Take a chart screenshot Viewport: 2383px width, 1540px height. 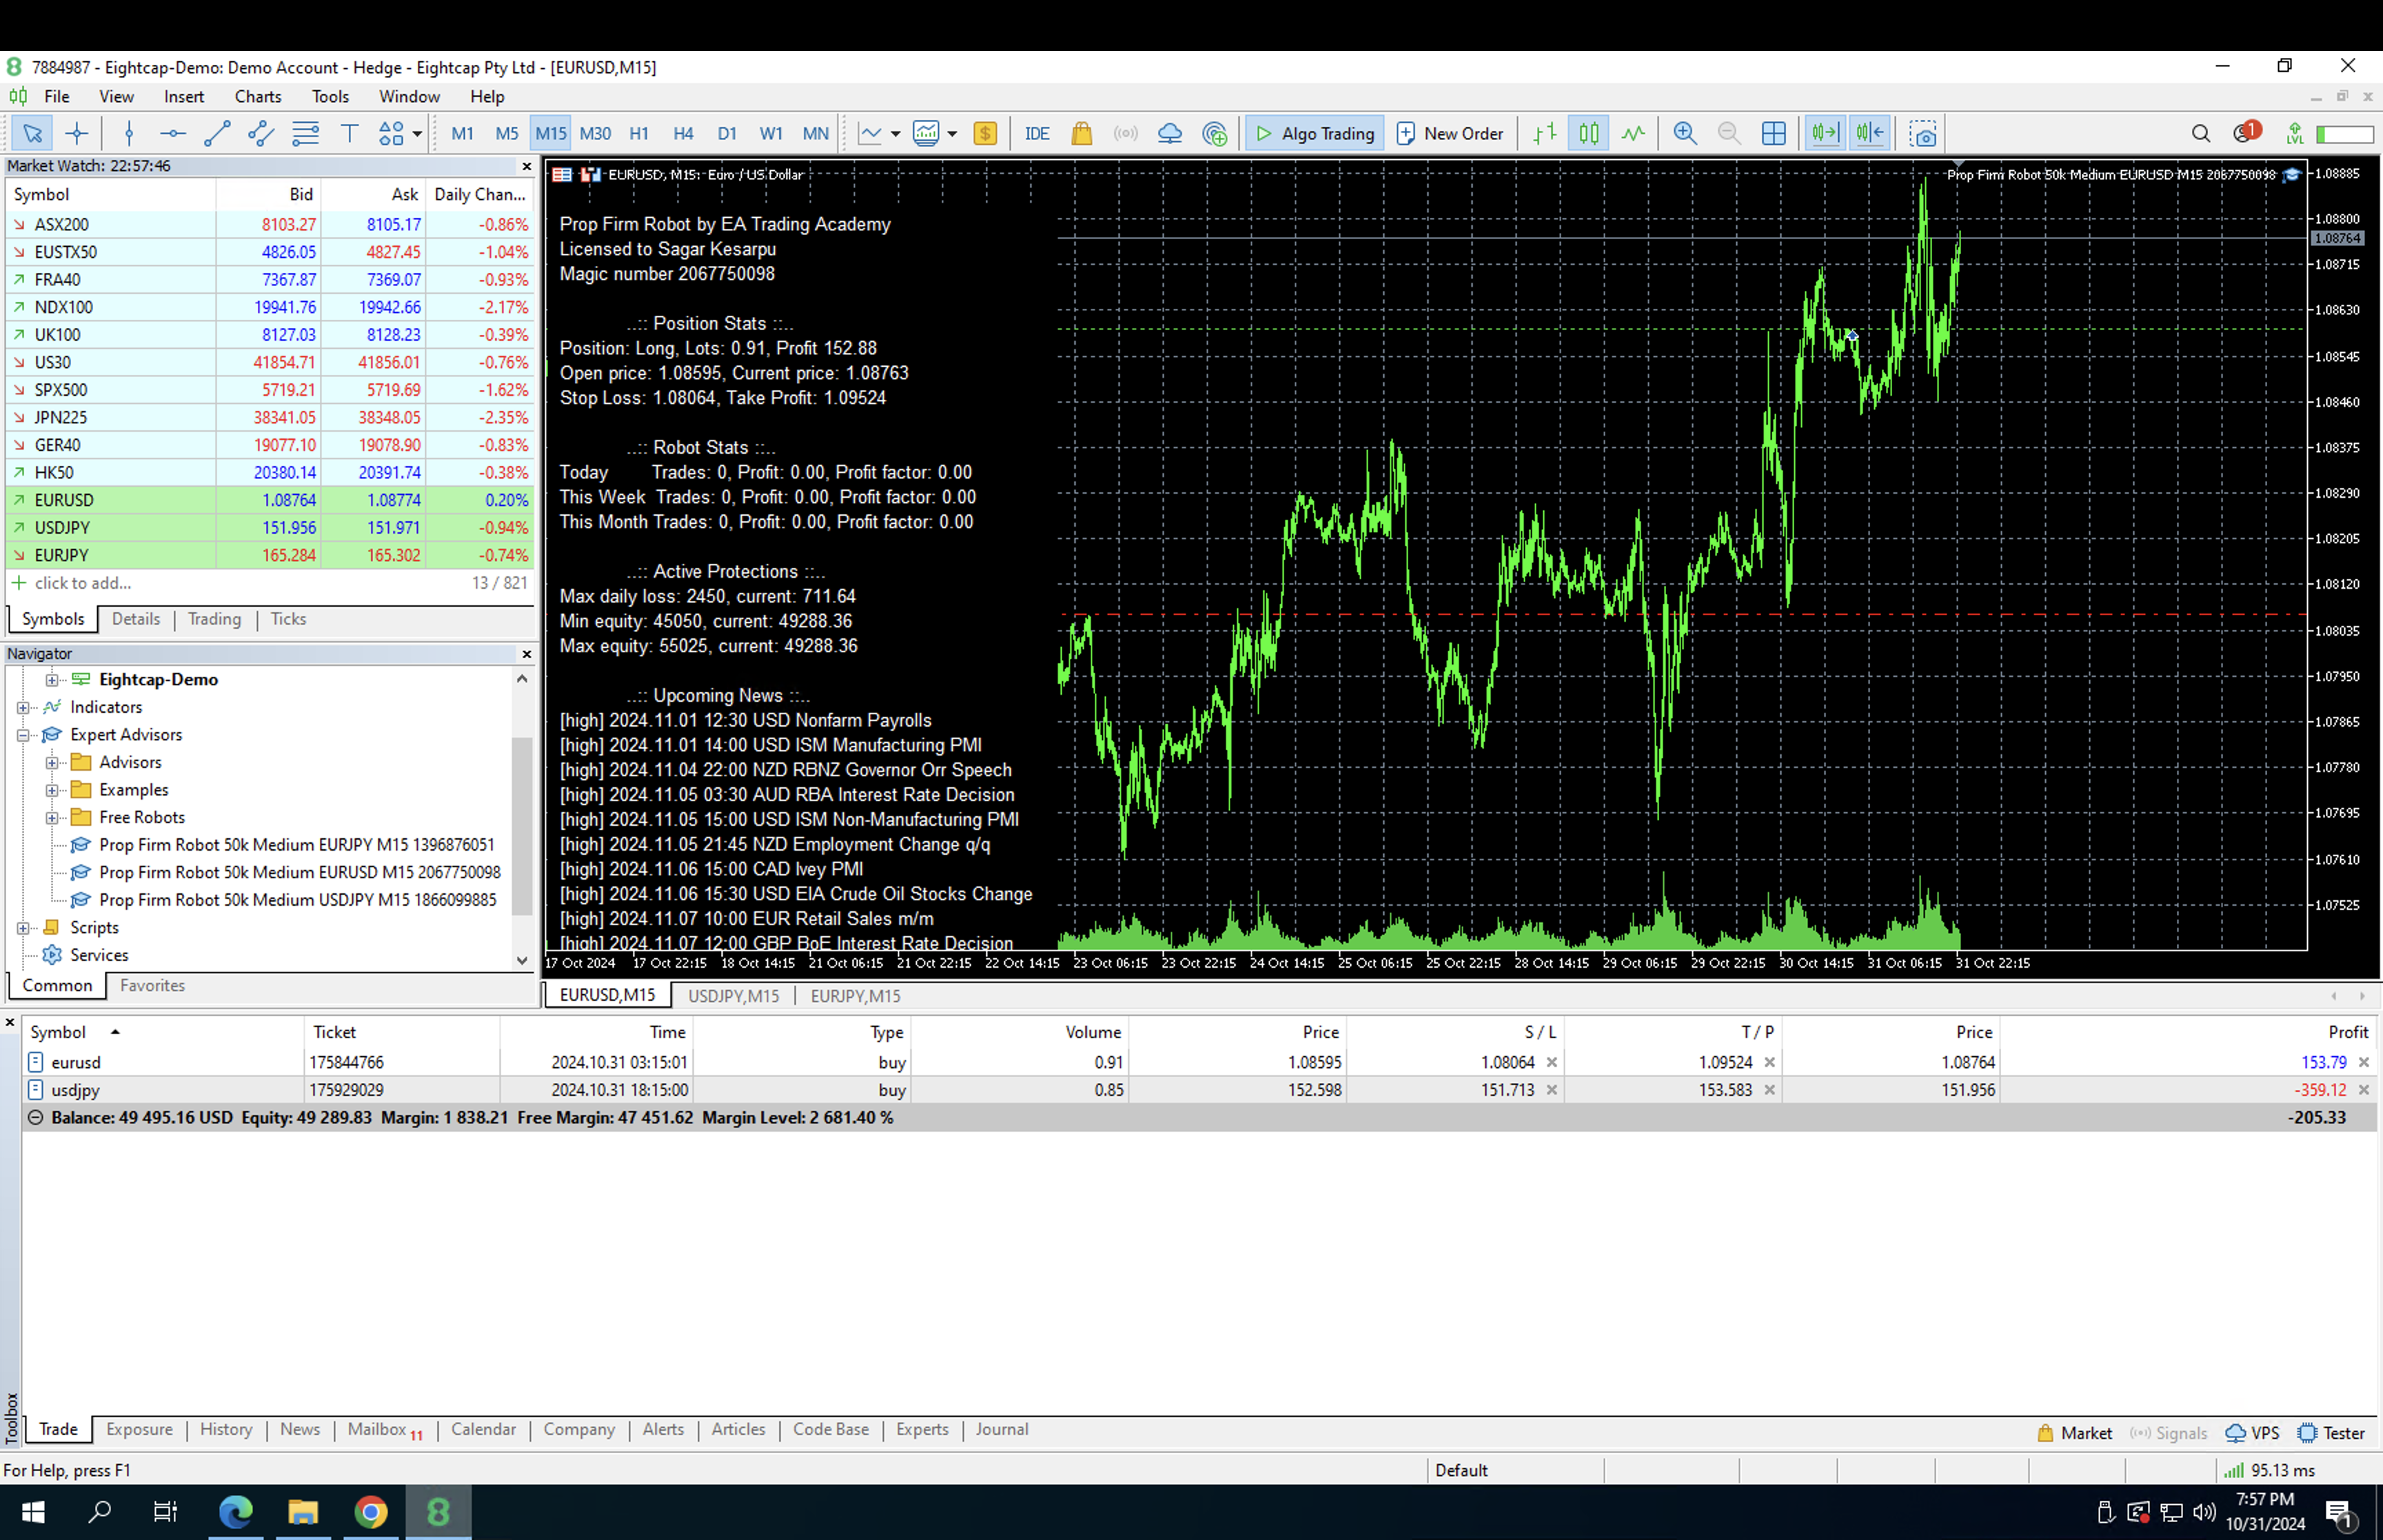tap(1922, 133)
